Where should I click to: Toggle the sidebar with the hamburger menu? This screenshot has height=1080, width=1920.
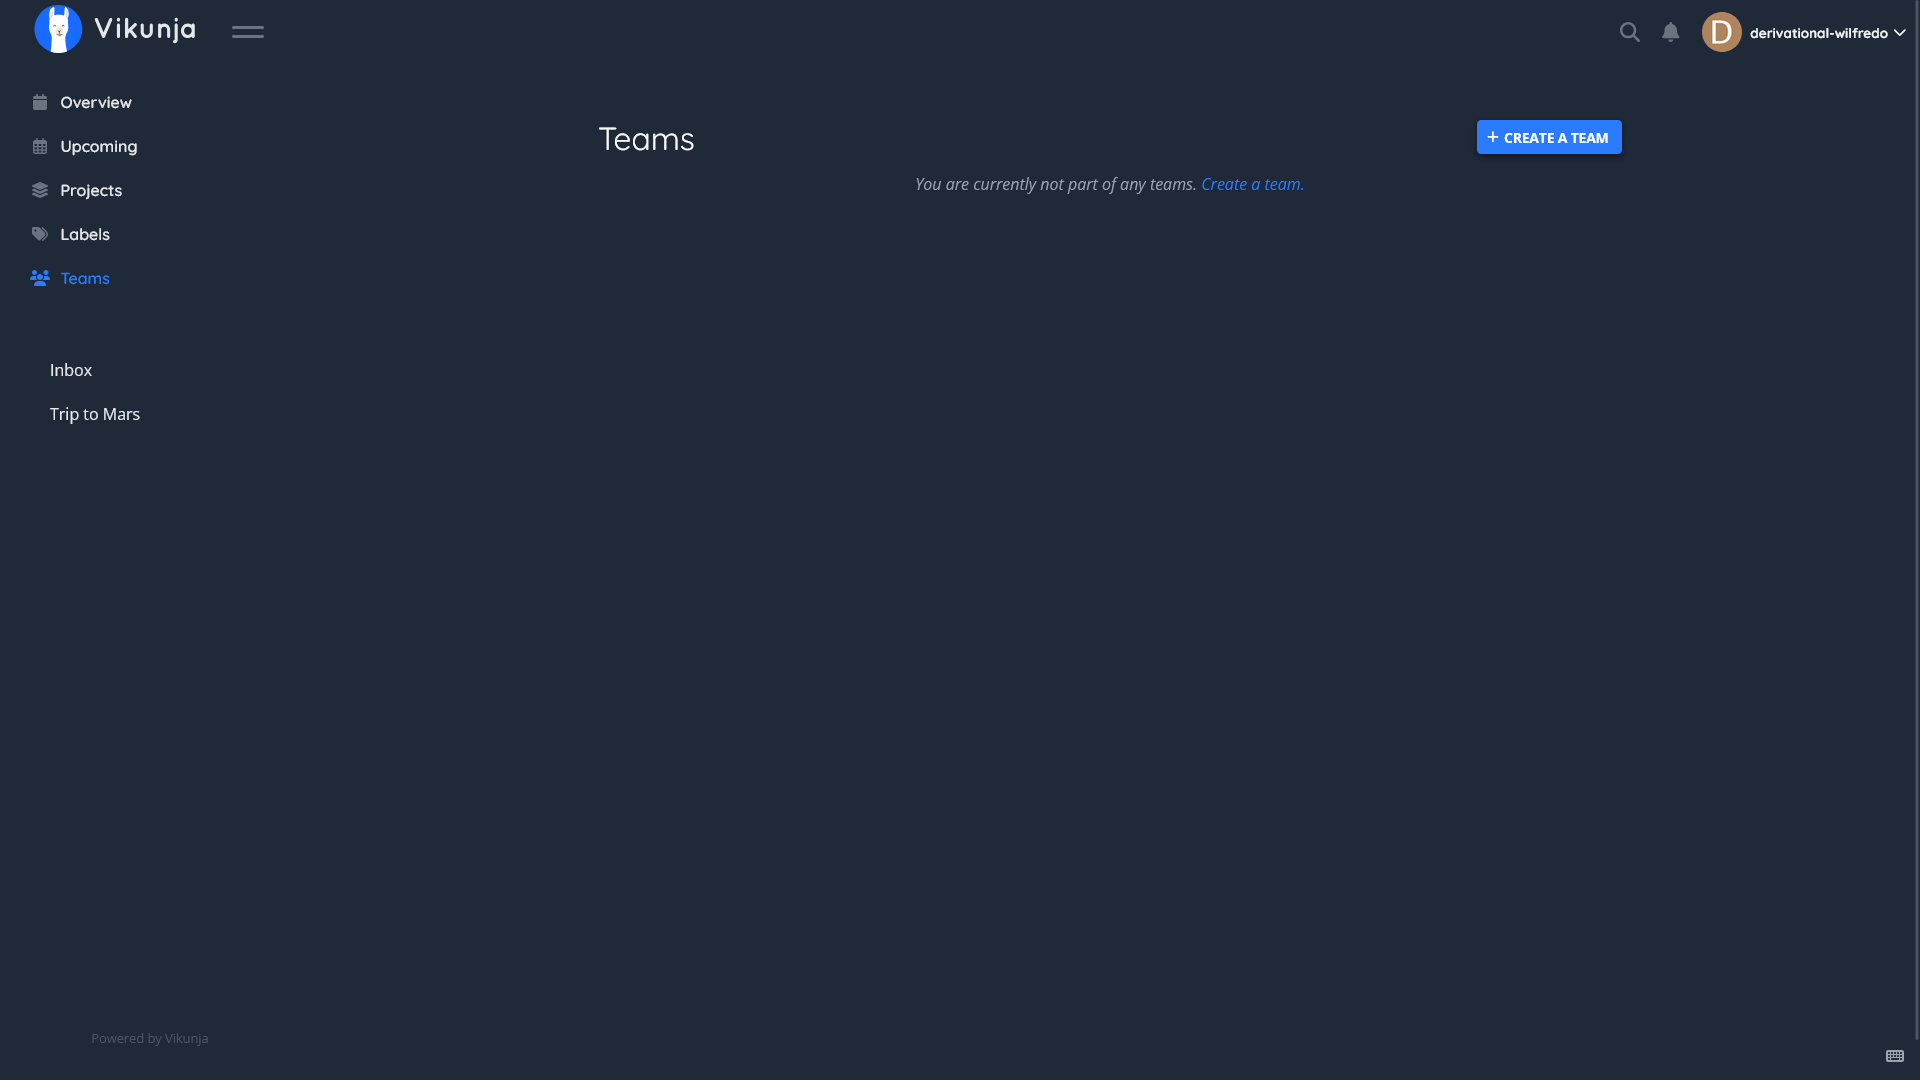coord(248,32)
